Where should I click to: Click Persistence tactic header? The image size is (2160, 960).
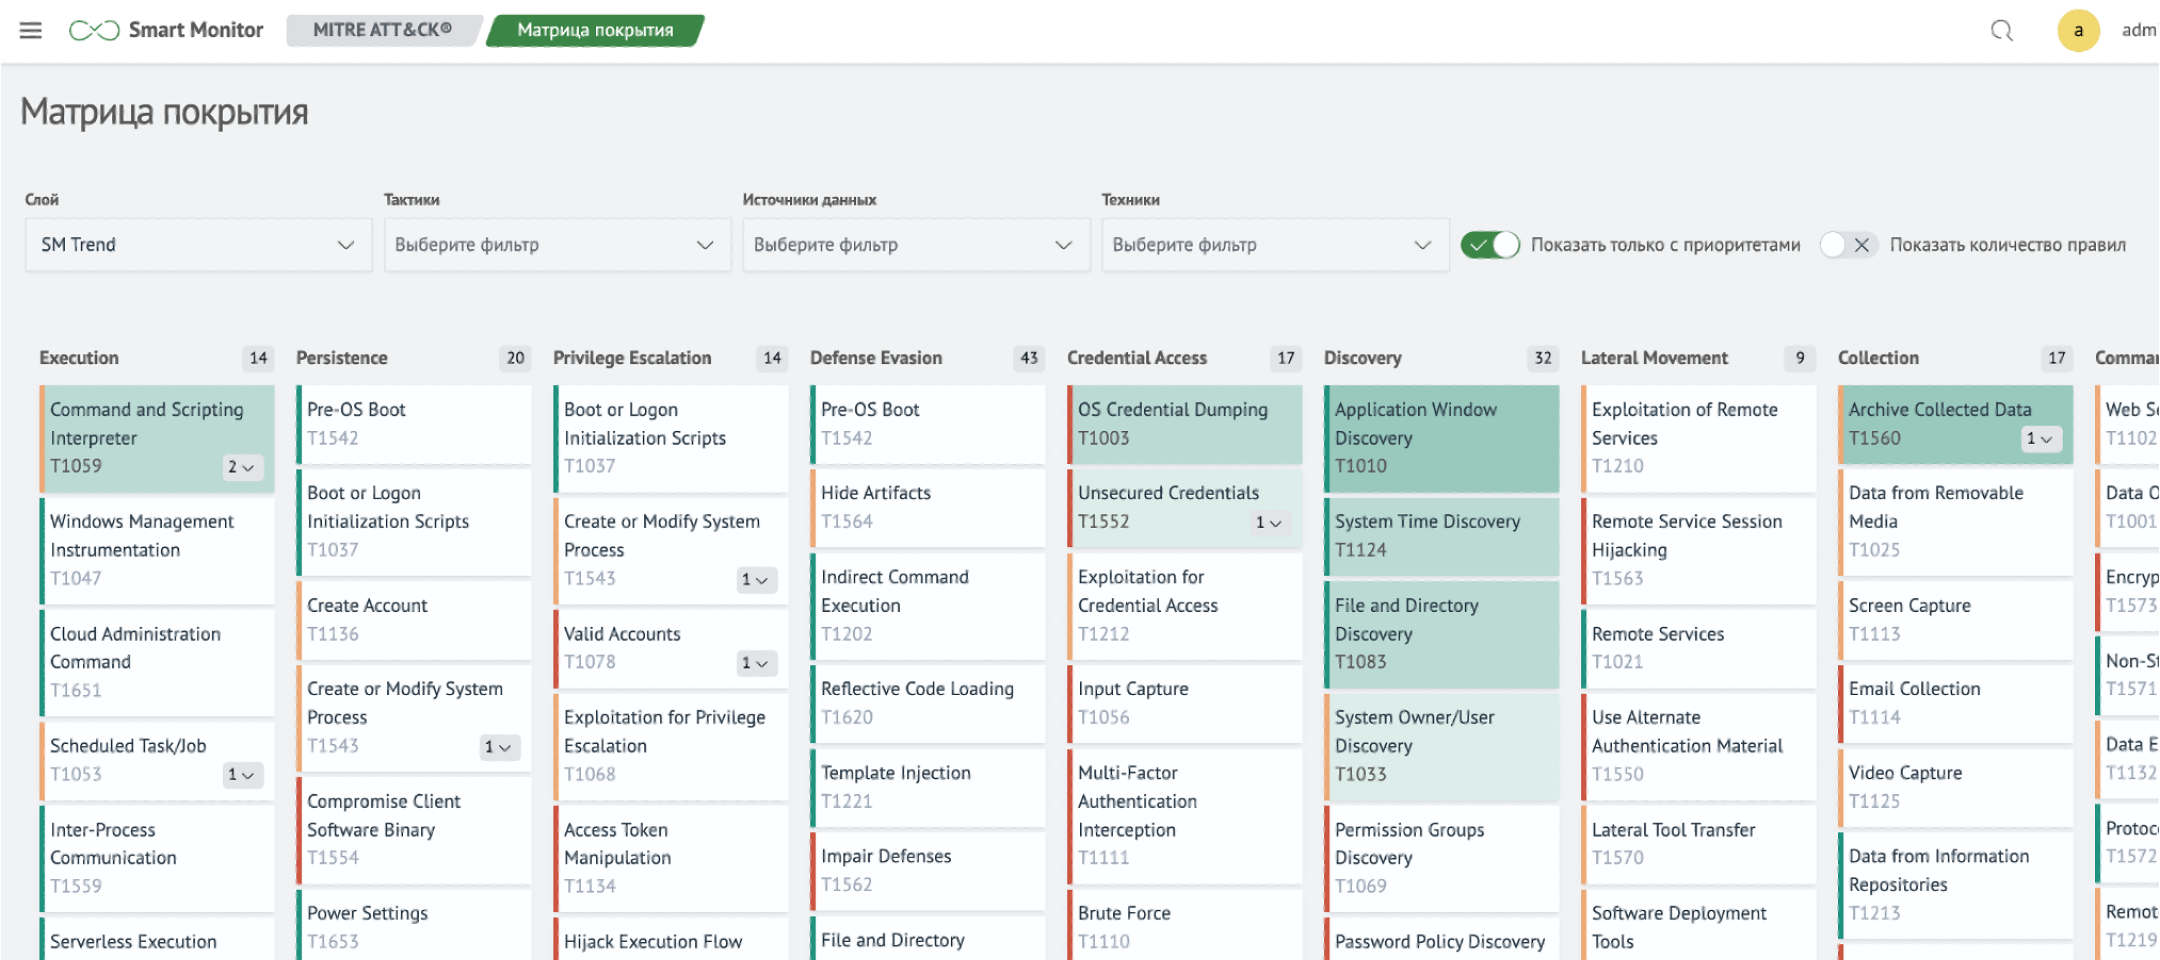tap(342, 358)
